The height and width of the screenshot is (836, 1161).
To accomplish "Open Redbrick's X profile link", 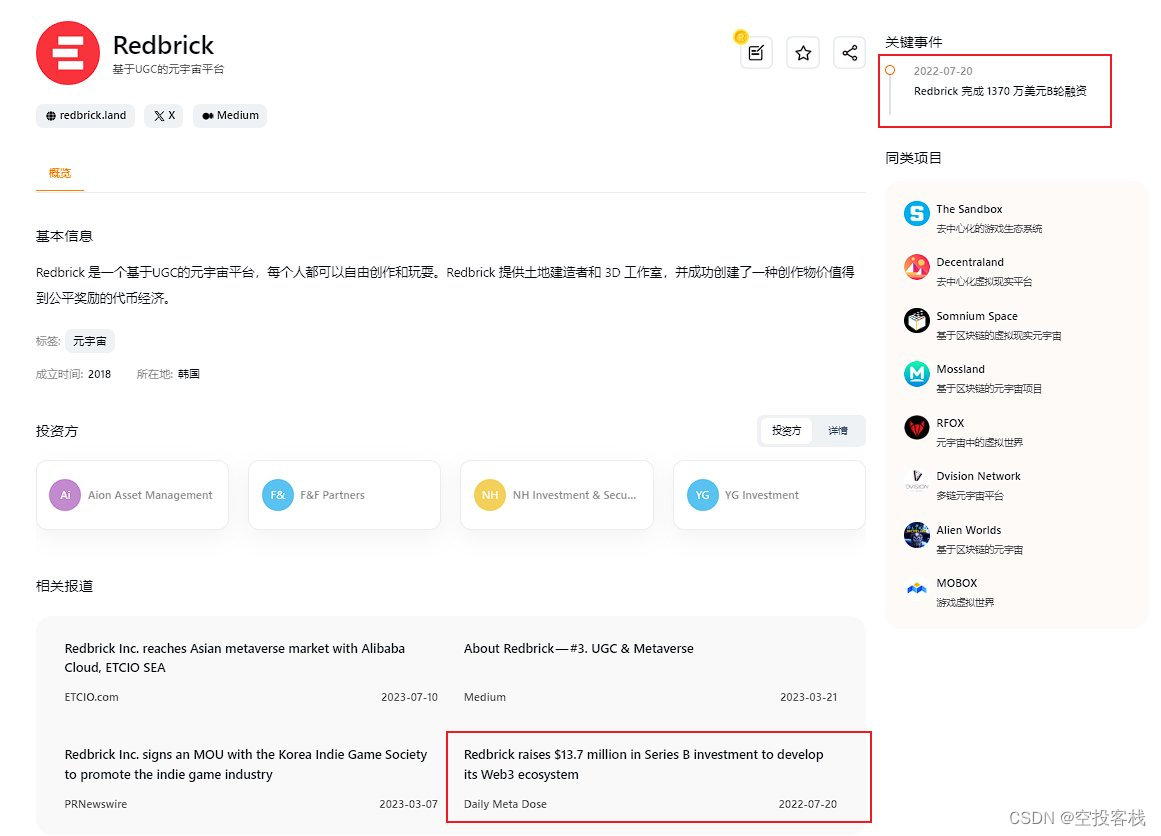I will [164, 116].
